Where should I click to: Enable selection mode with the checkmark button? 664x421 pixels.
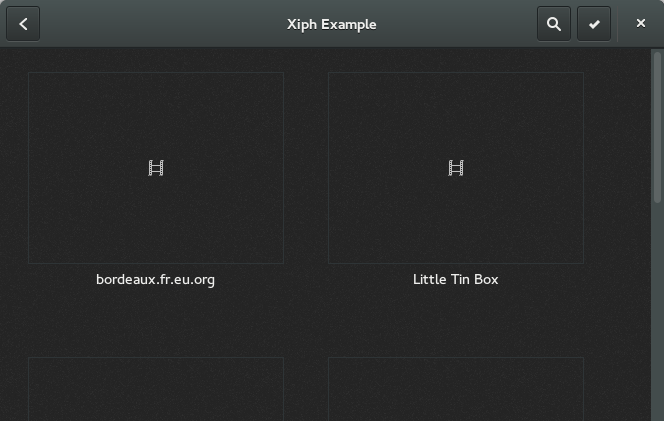pos(594,24)
